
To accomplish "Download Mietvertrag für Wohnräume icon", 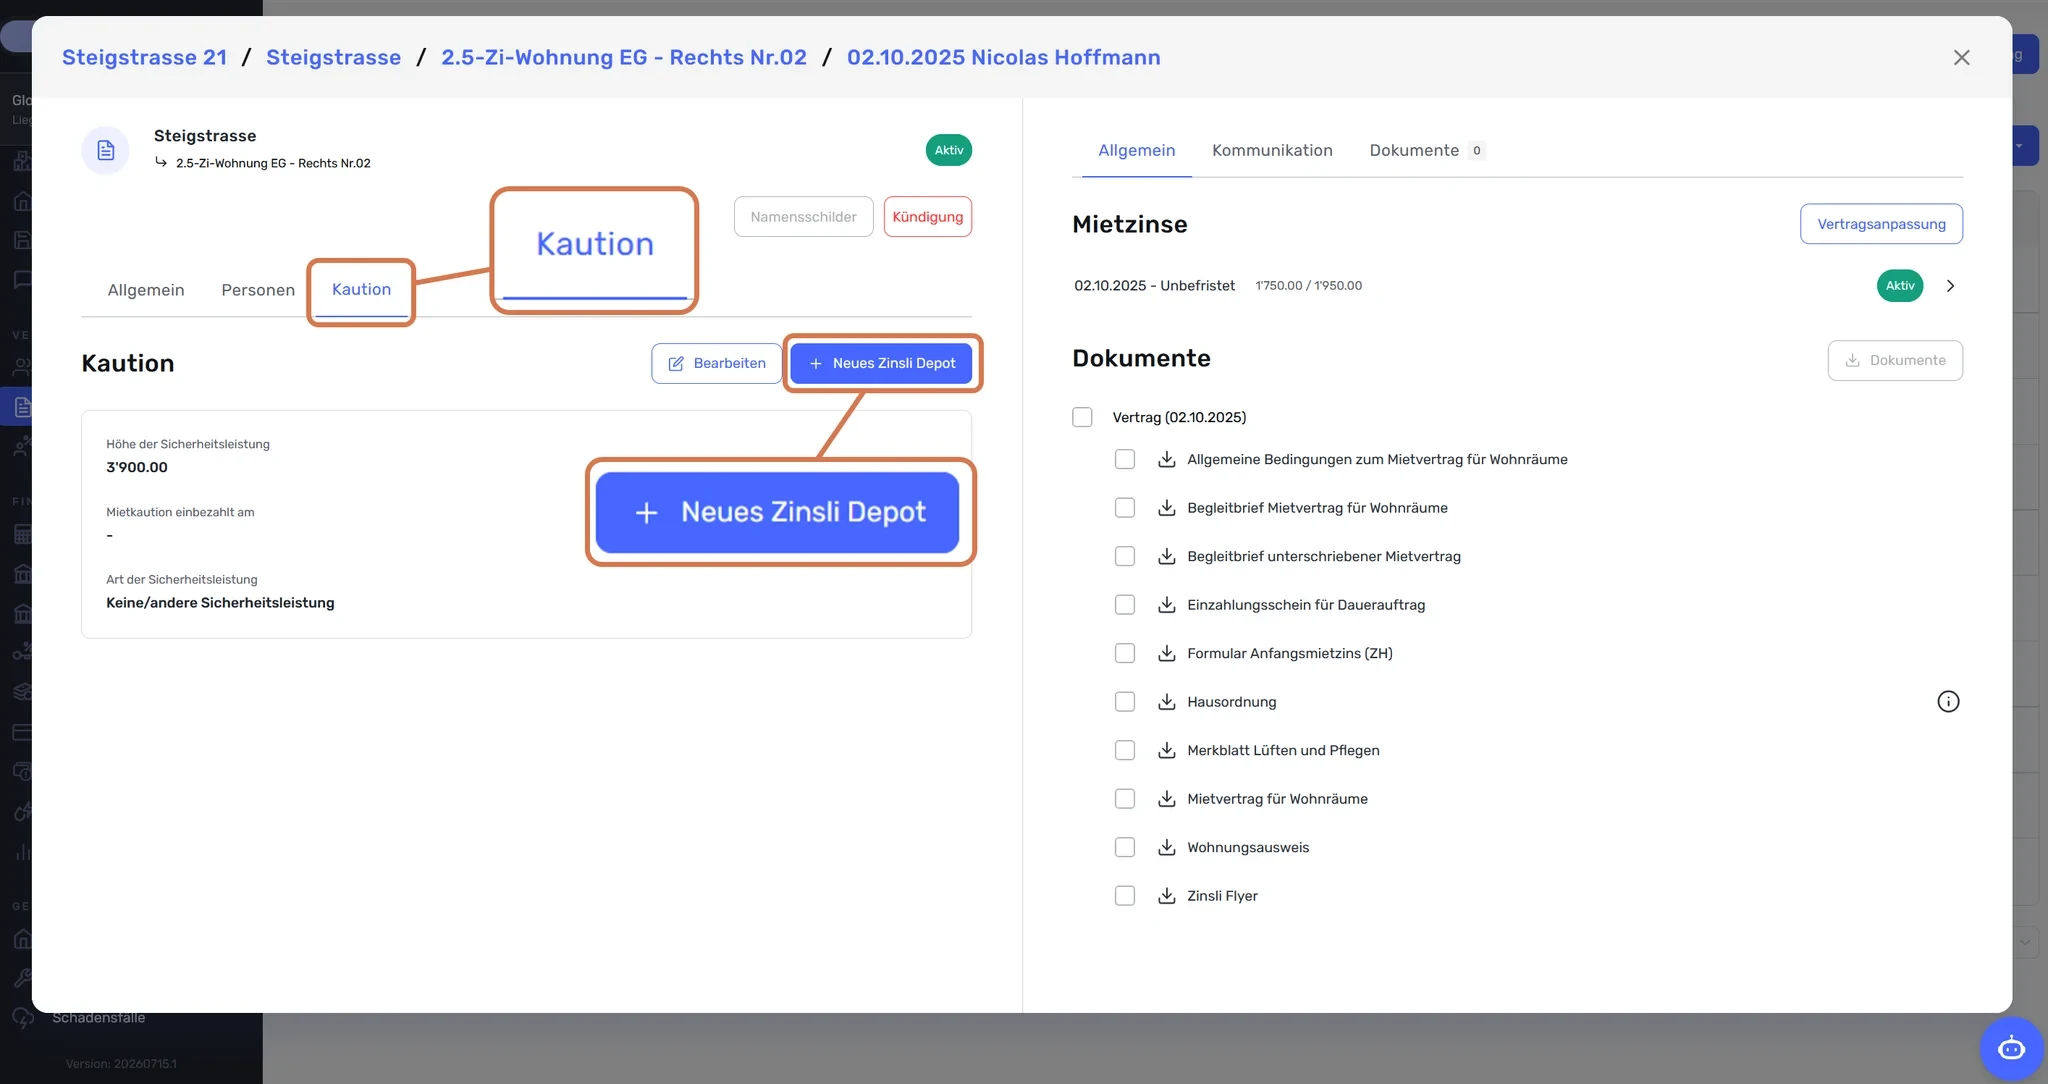I will pos(1166,799).
